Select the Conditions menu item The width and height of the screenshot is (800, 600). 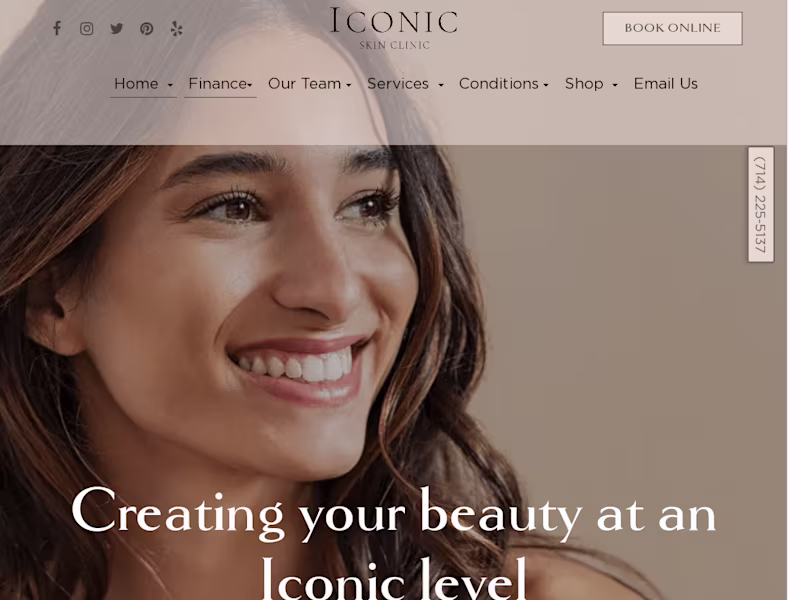click(x=498, y=84)
